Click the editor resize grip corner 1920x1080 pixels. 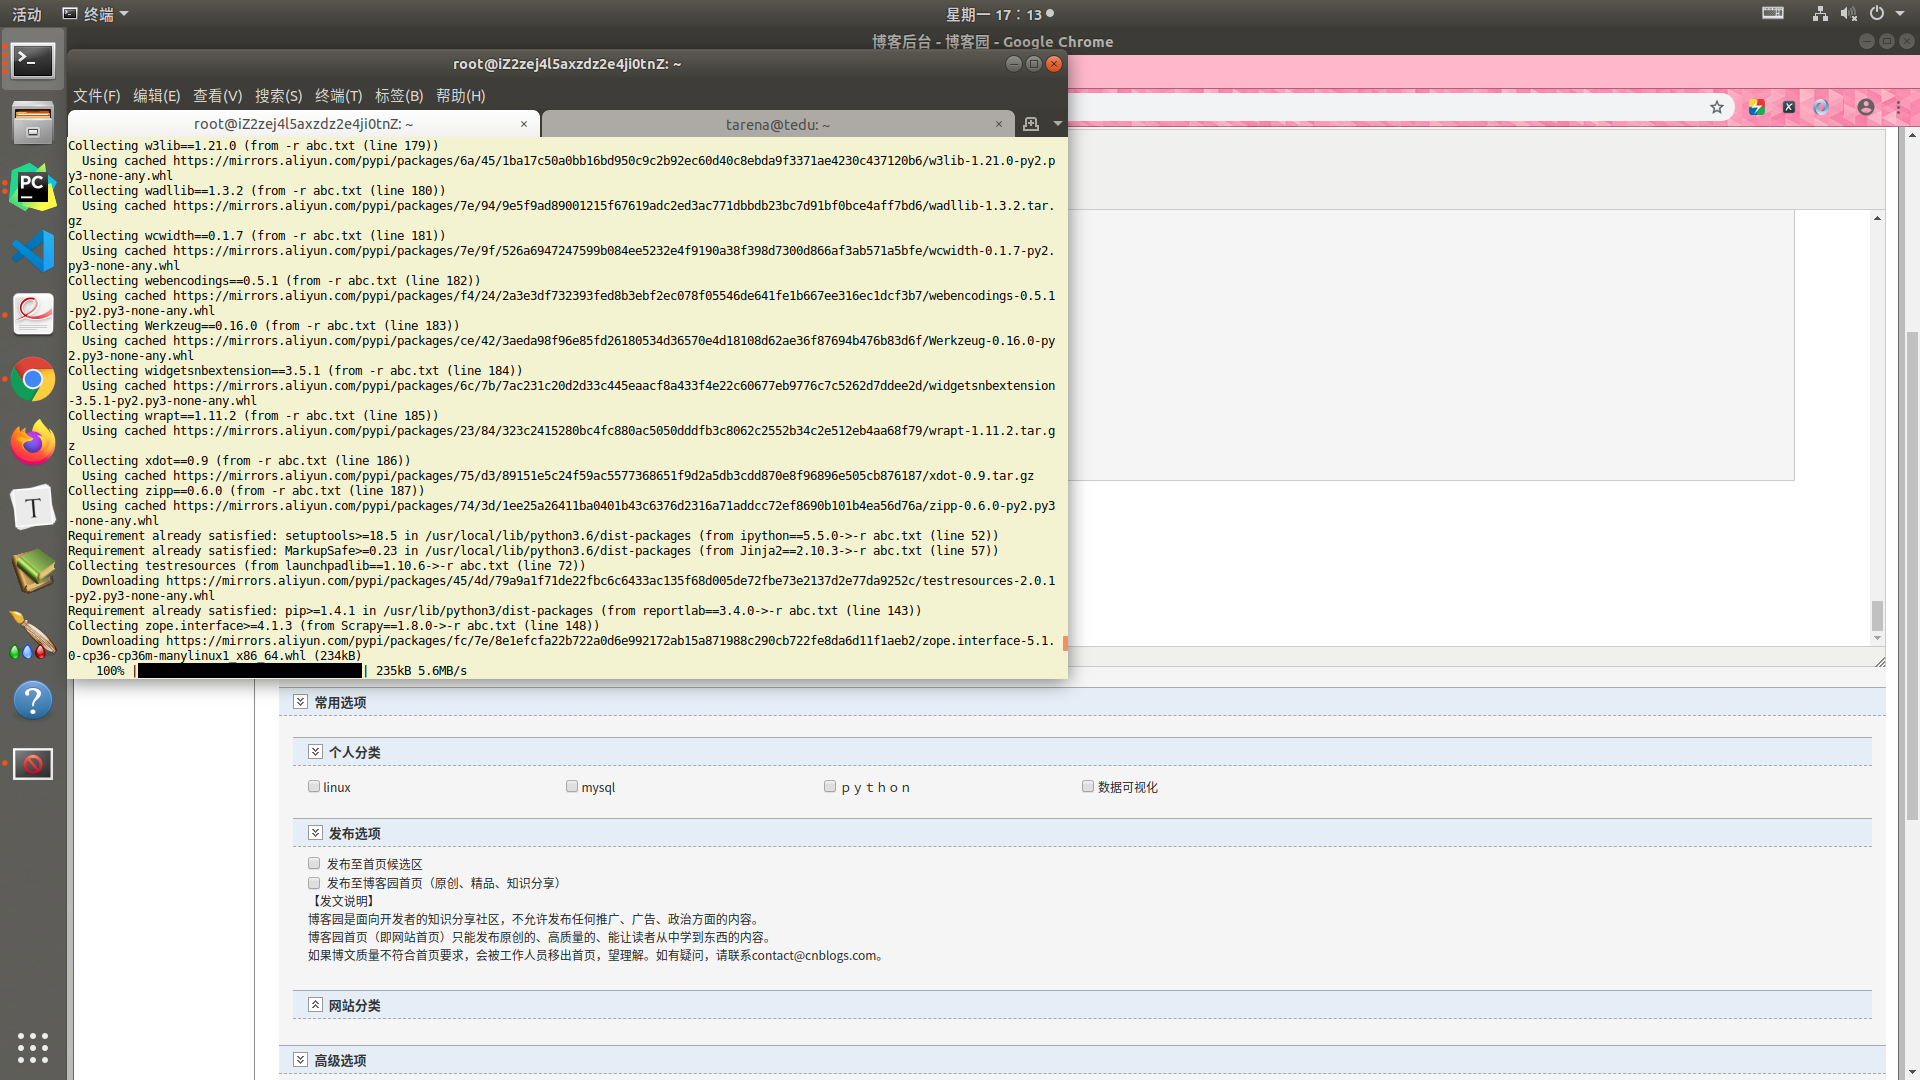1880,661
